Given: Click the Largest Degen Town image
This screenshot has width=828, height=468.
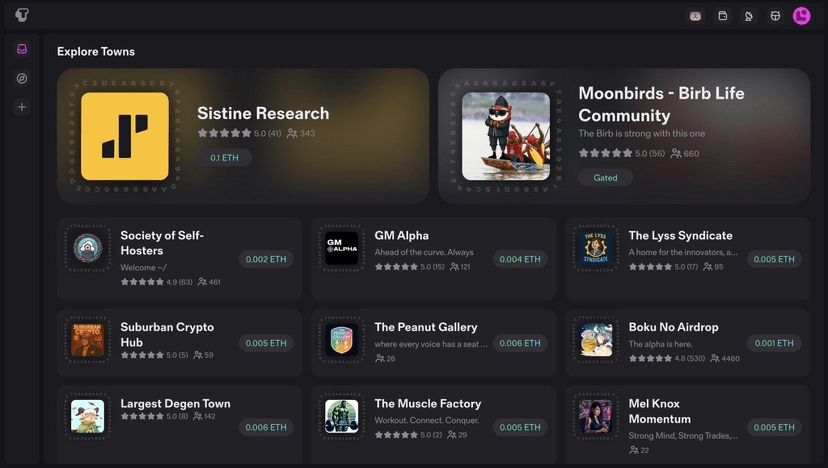Looking at the screenshot, I should [x=88, y=416].
